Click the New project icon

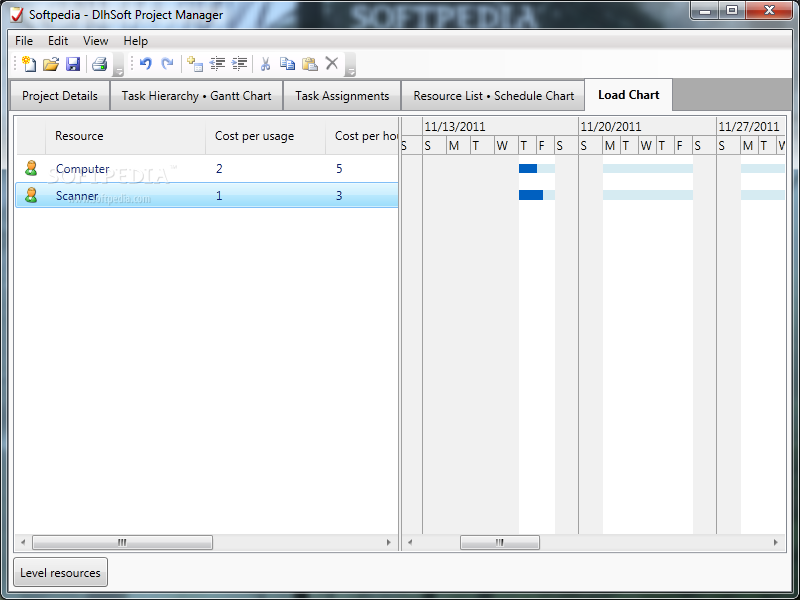click(x=29, y=64)
